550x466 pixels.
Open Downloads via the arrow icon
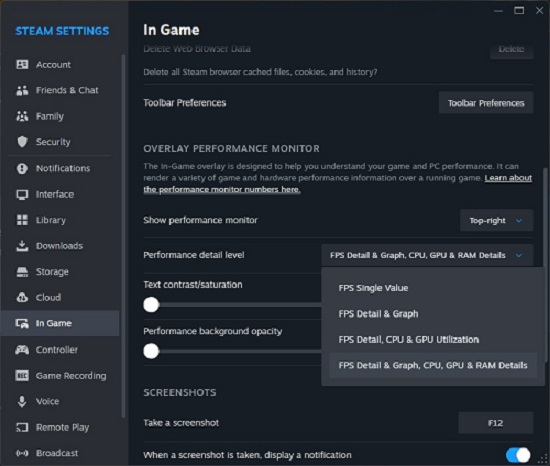click(x=22, y=245)
